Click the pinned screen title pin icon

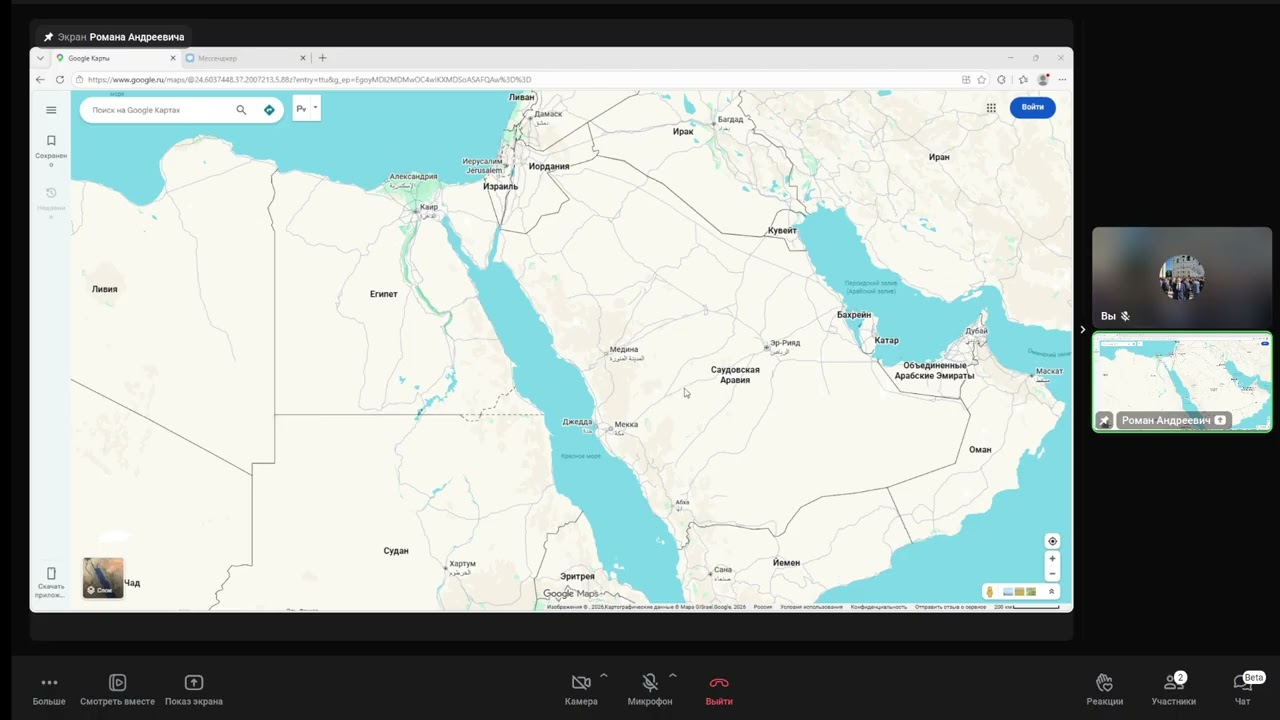coord(48,37)
